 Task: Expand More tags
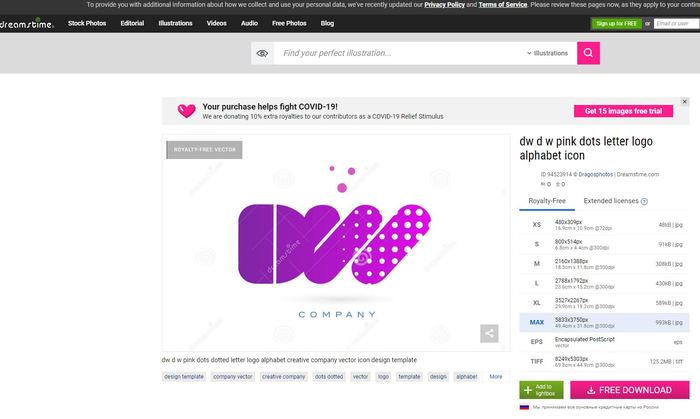496,377
